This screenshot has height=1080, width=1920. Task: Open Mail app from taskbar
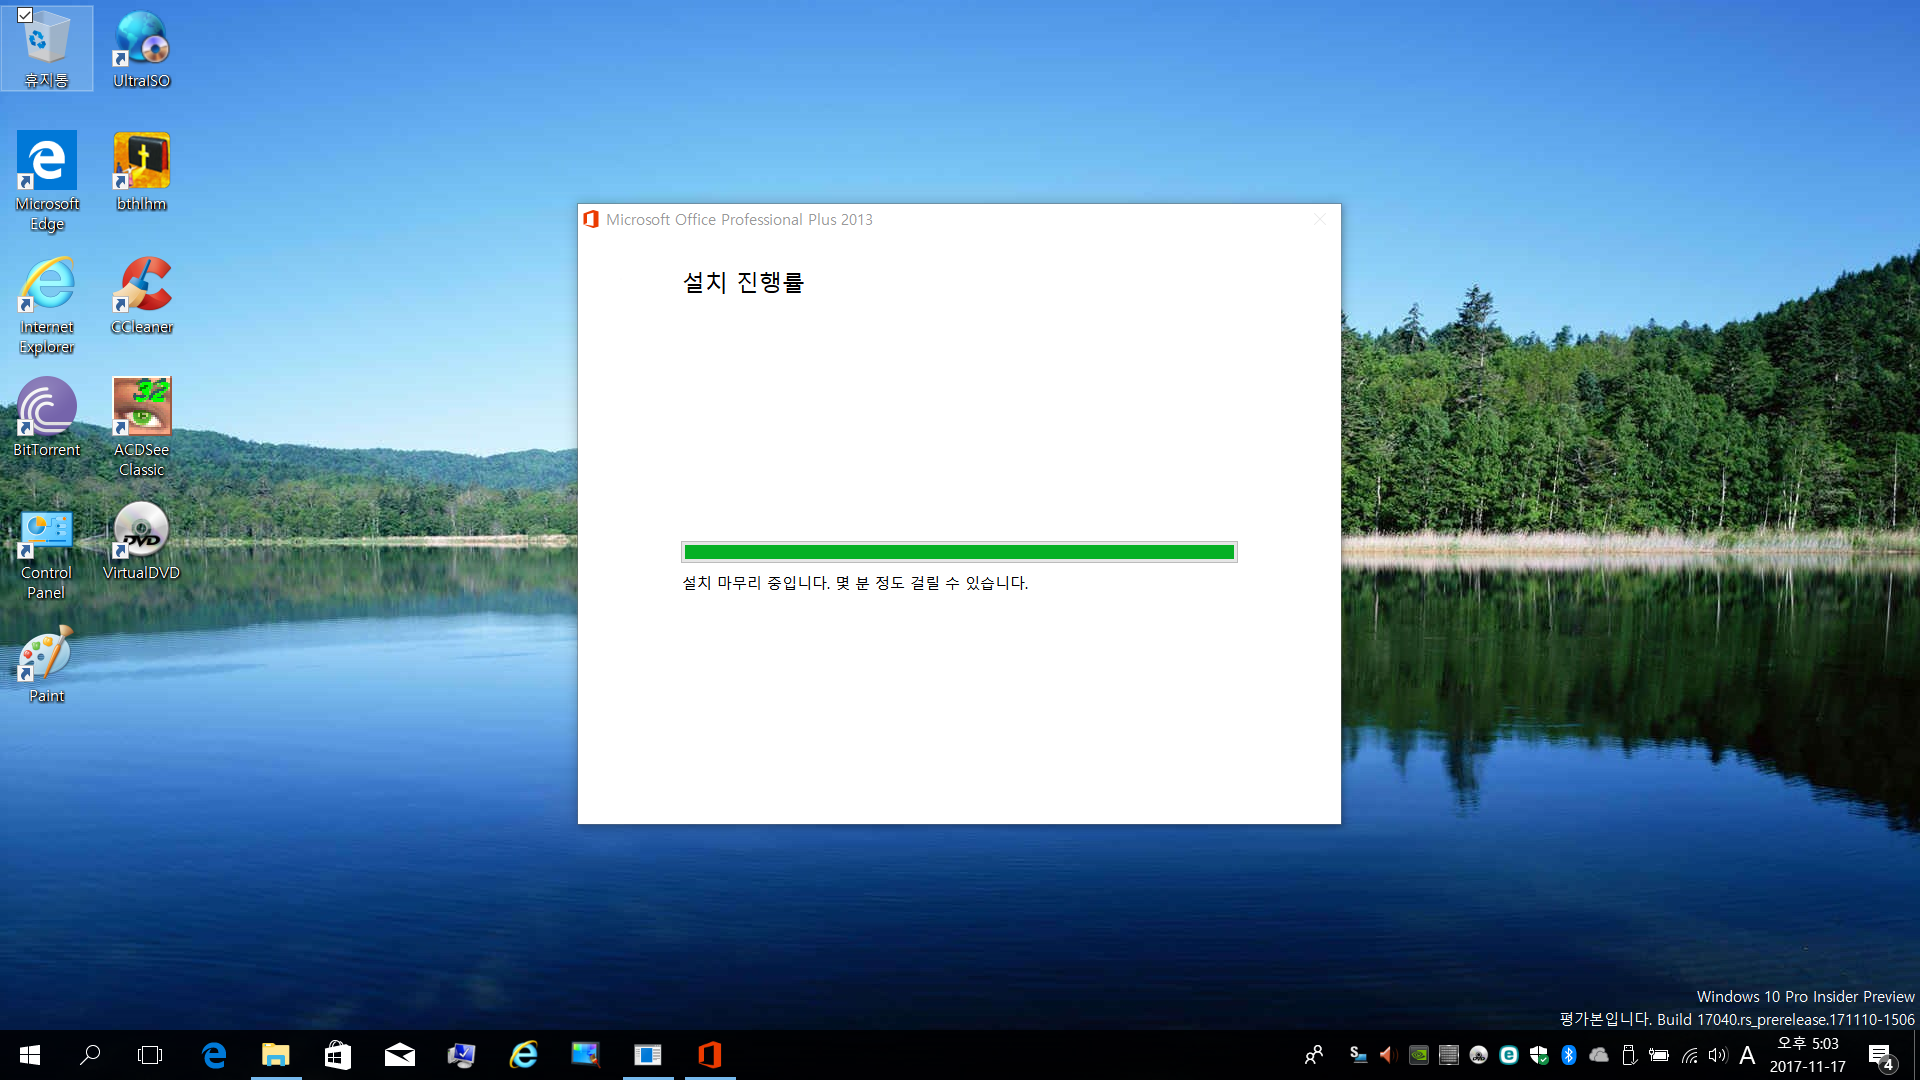point(400,1055)
